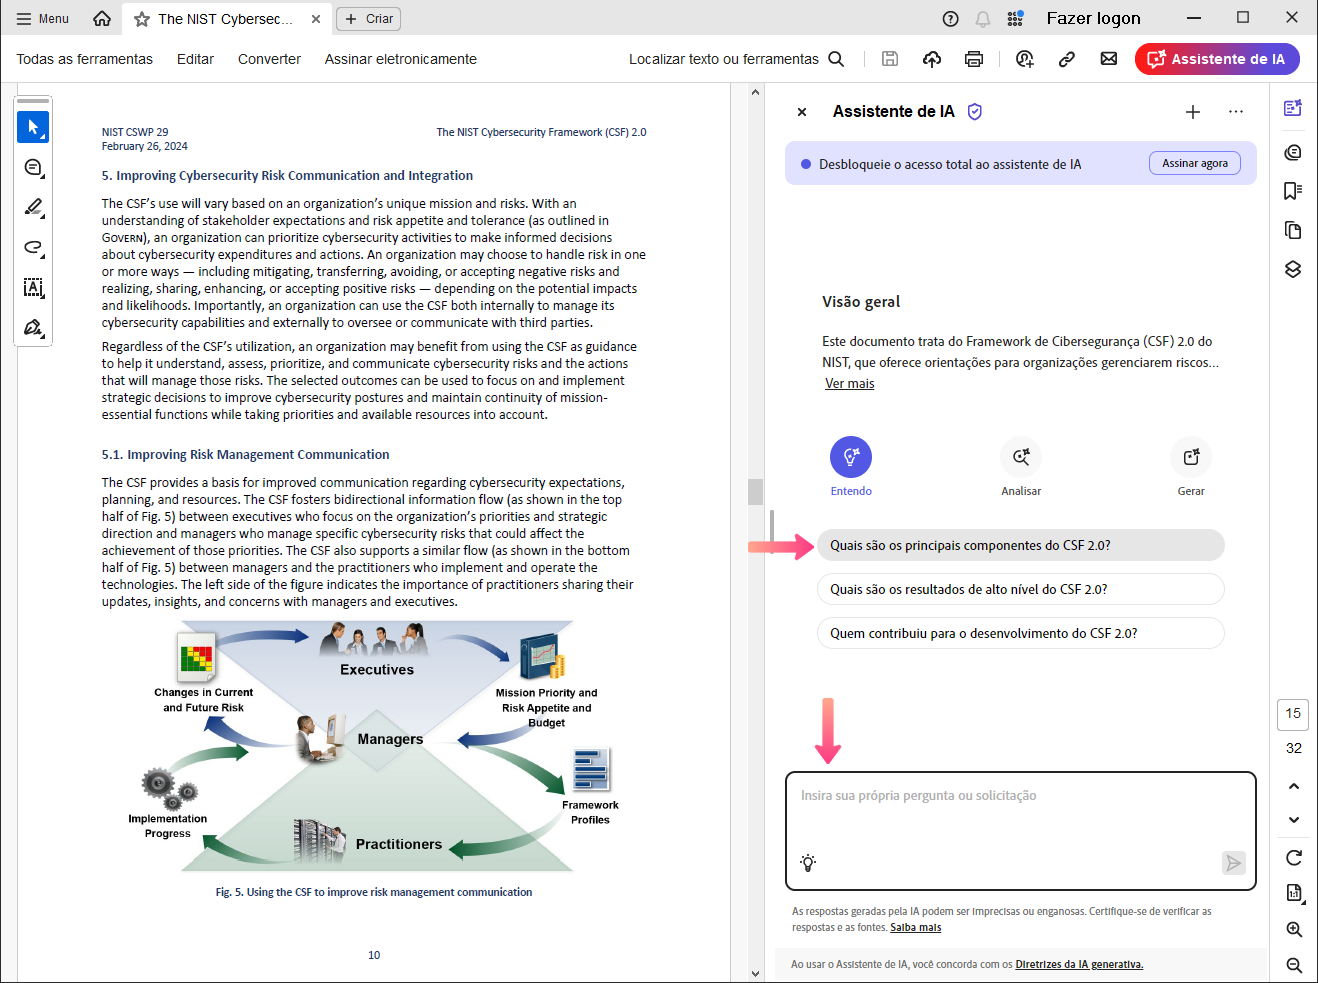Select the signature pen tool
Viewport: 1318px width, 983px height.
[x=33, y=328]
